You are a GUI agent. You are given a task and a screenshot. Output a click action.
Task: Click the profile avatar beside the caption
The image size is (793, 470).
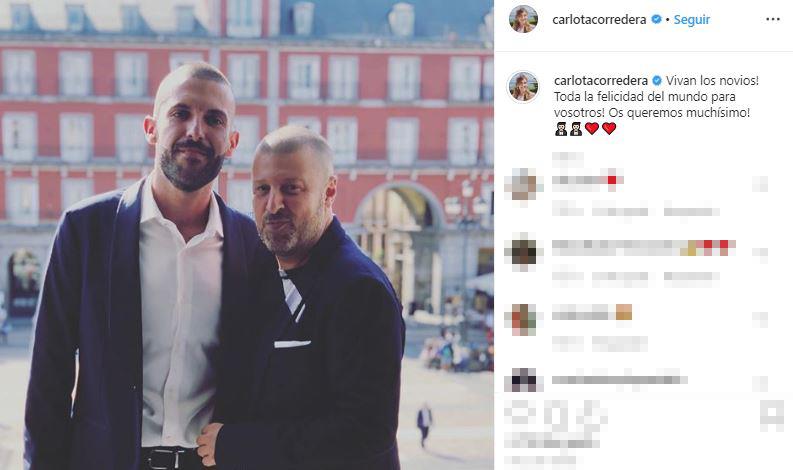click(523, 87)
